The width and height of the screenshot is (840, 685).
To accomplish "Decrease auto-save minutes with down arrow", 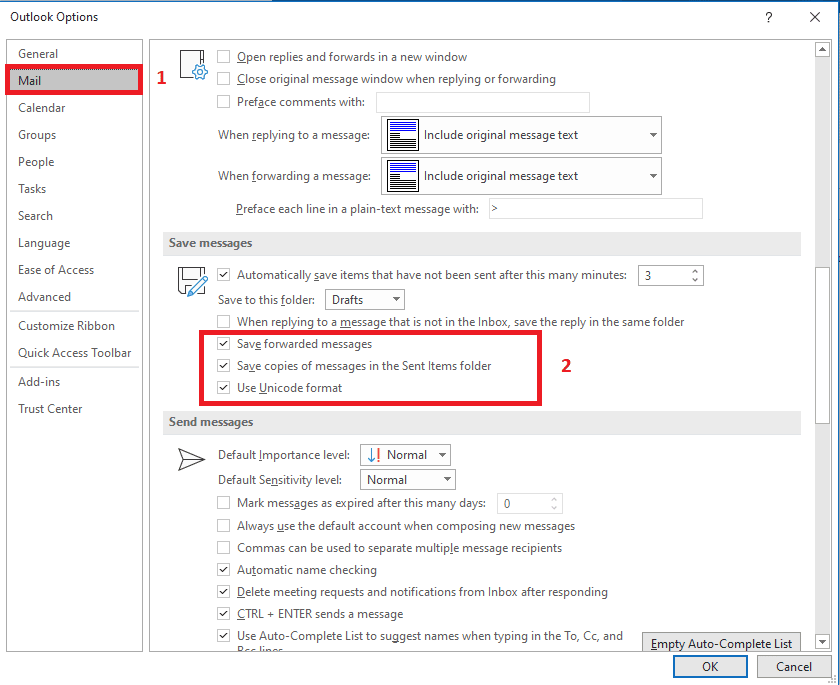I will coord(695,280).
